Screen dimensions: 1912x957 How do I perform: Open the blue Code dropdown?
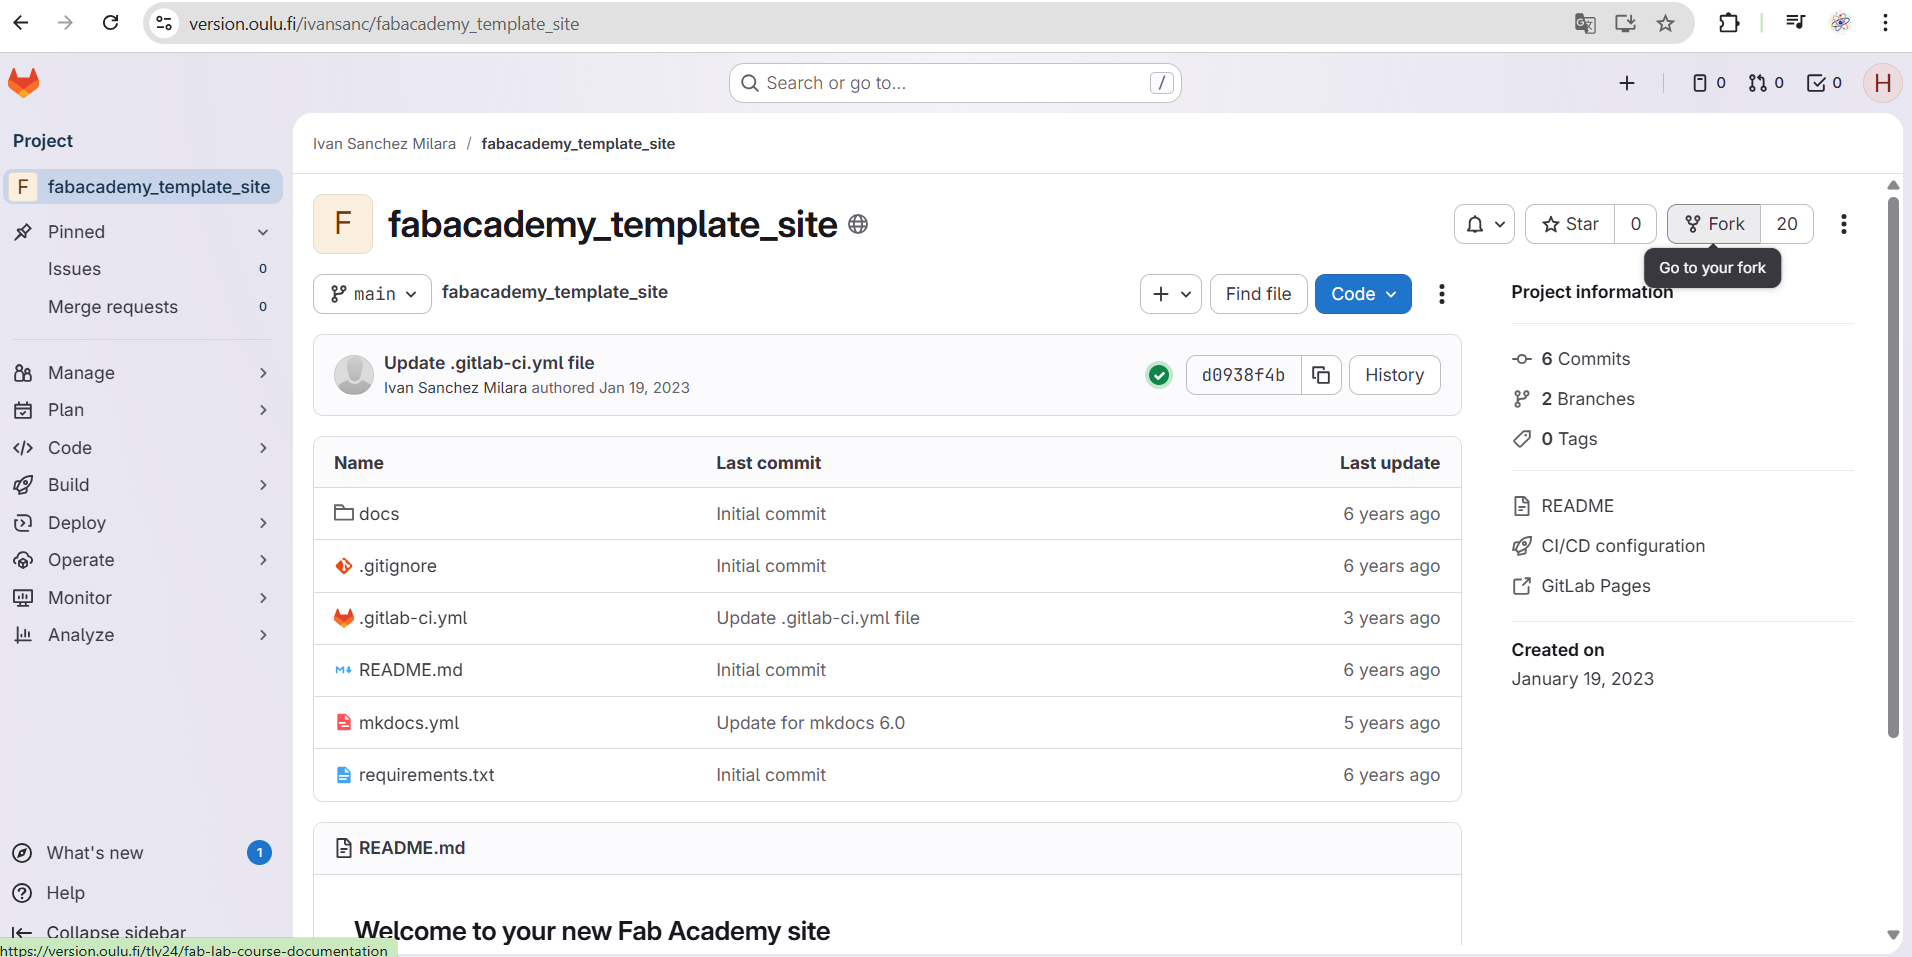coord(1362,294)
